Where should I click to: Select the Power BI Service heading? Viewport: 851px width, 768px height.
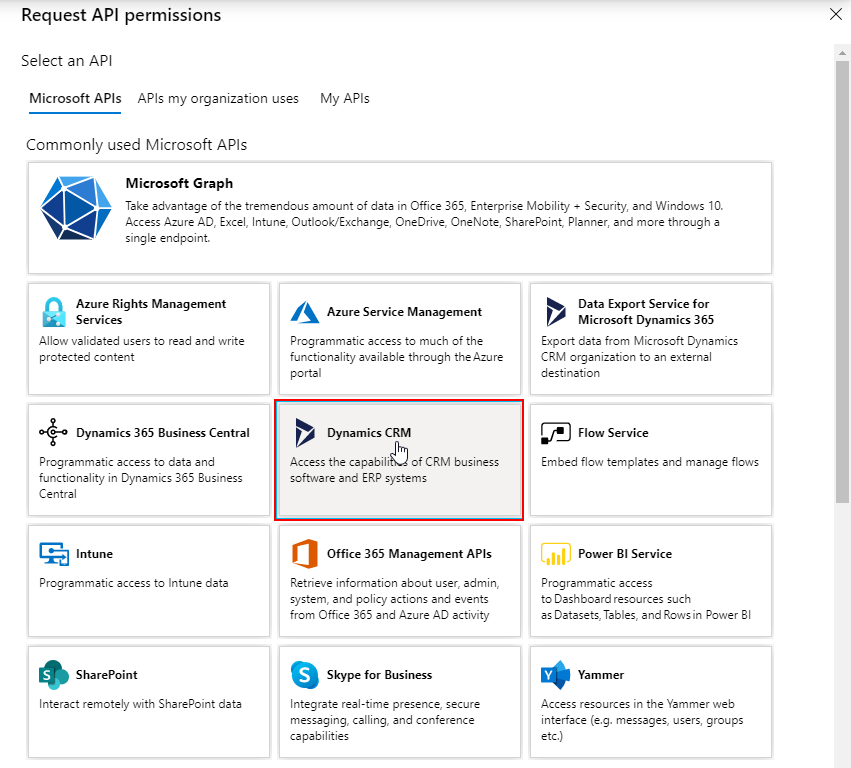[x=625, y=554]
